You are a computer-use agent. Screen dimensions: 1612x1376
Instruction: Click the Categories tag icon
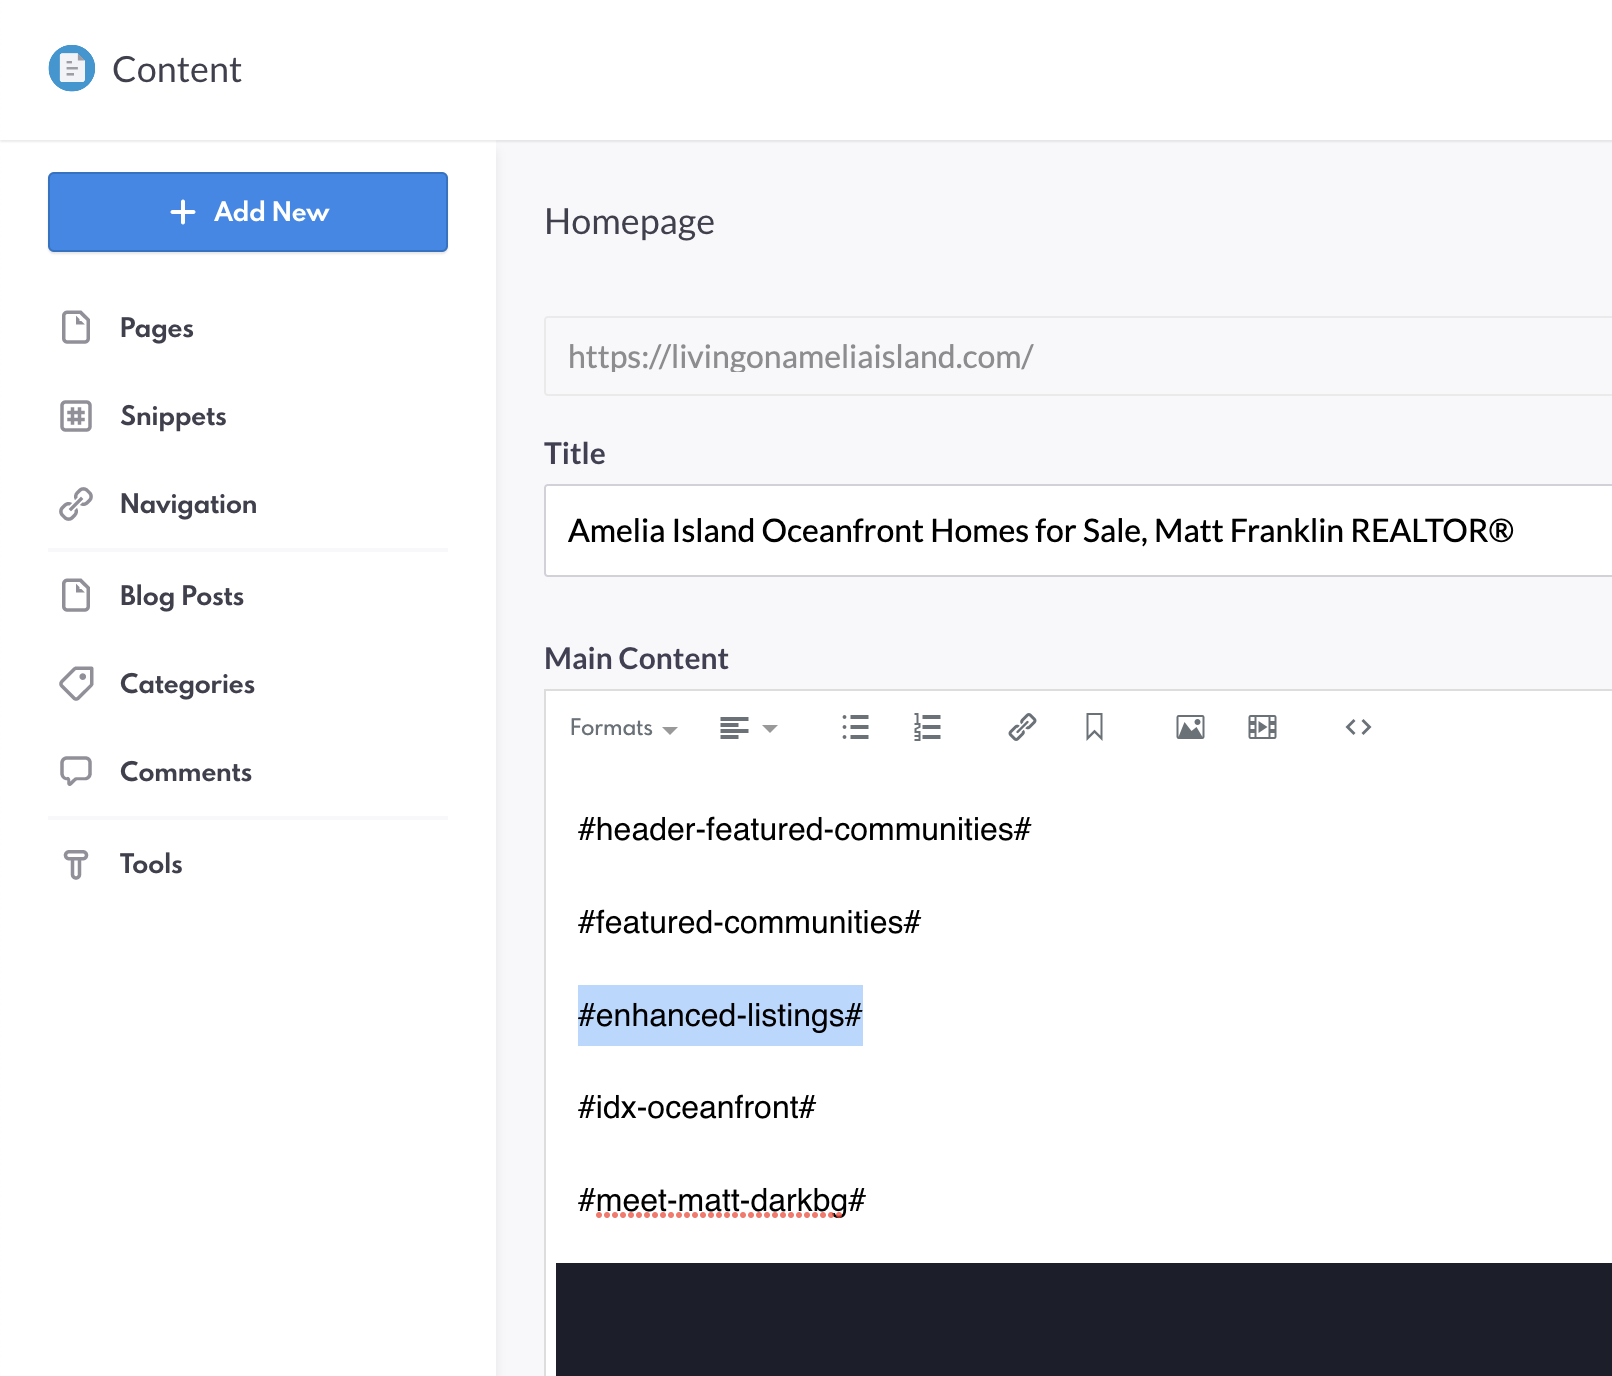(x=76, y=683)
